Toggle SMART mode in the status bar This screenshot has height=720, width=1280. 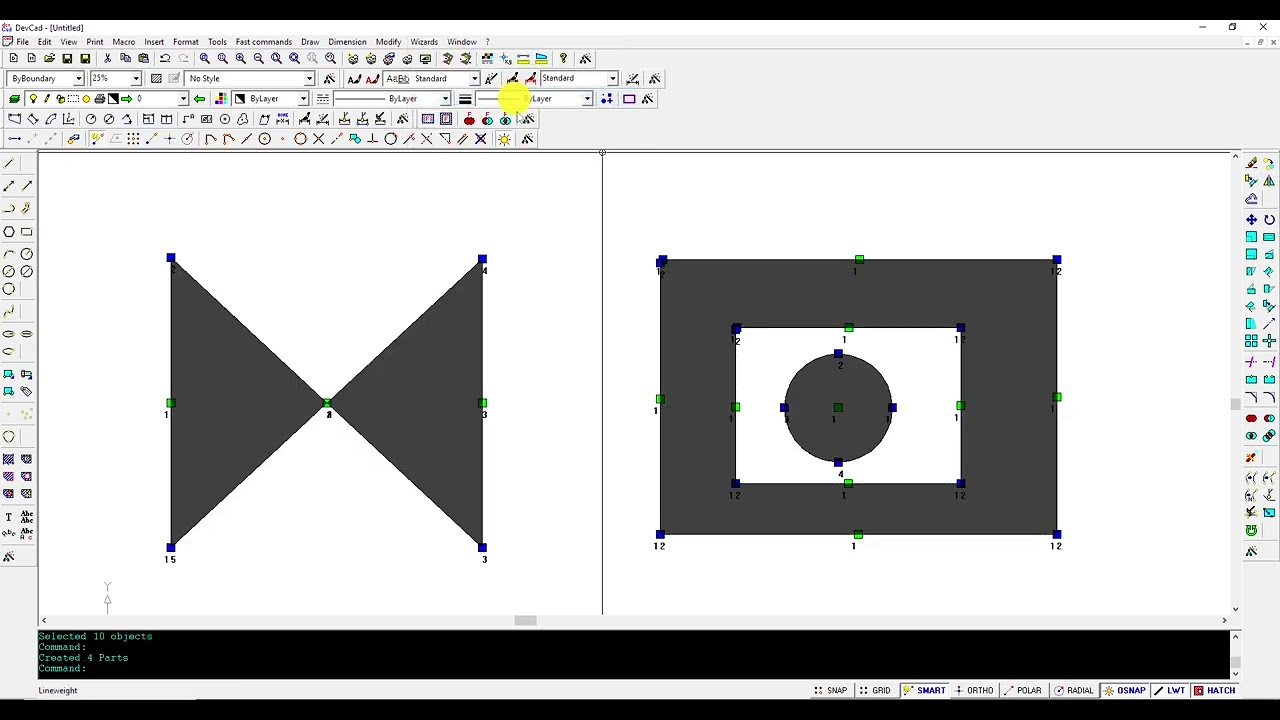924,691
